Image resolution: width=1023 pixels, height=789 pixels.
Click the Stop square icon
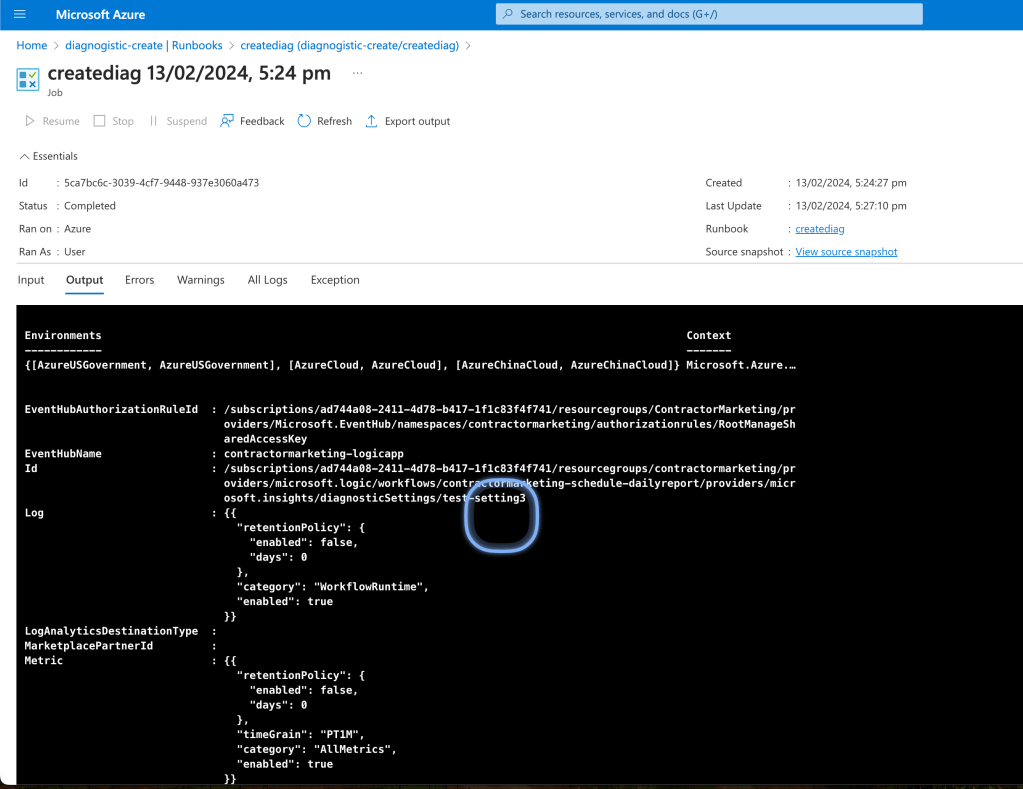(99, 121)
